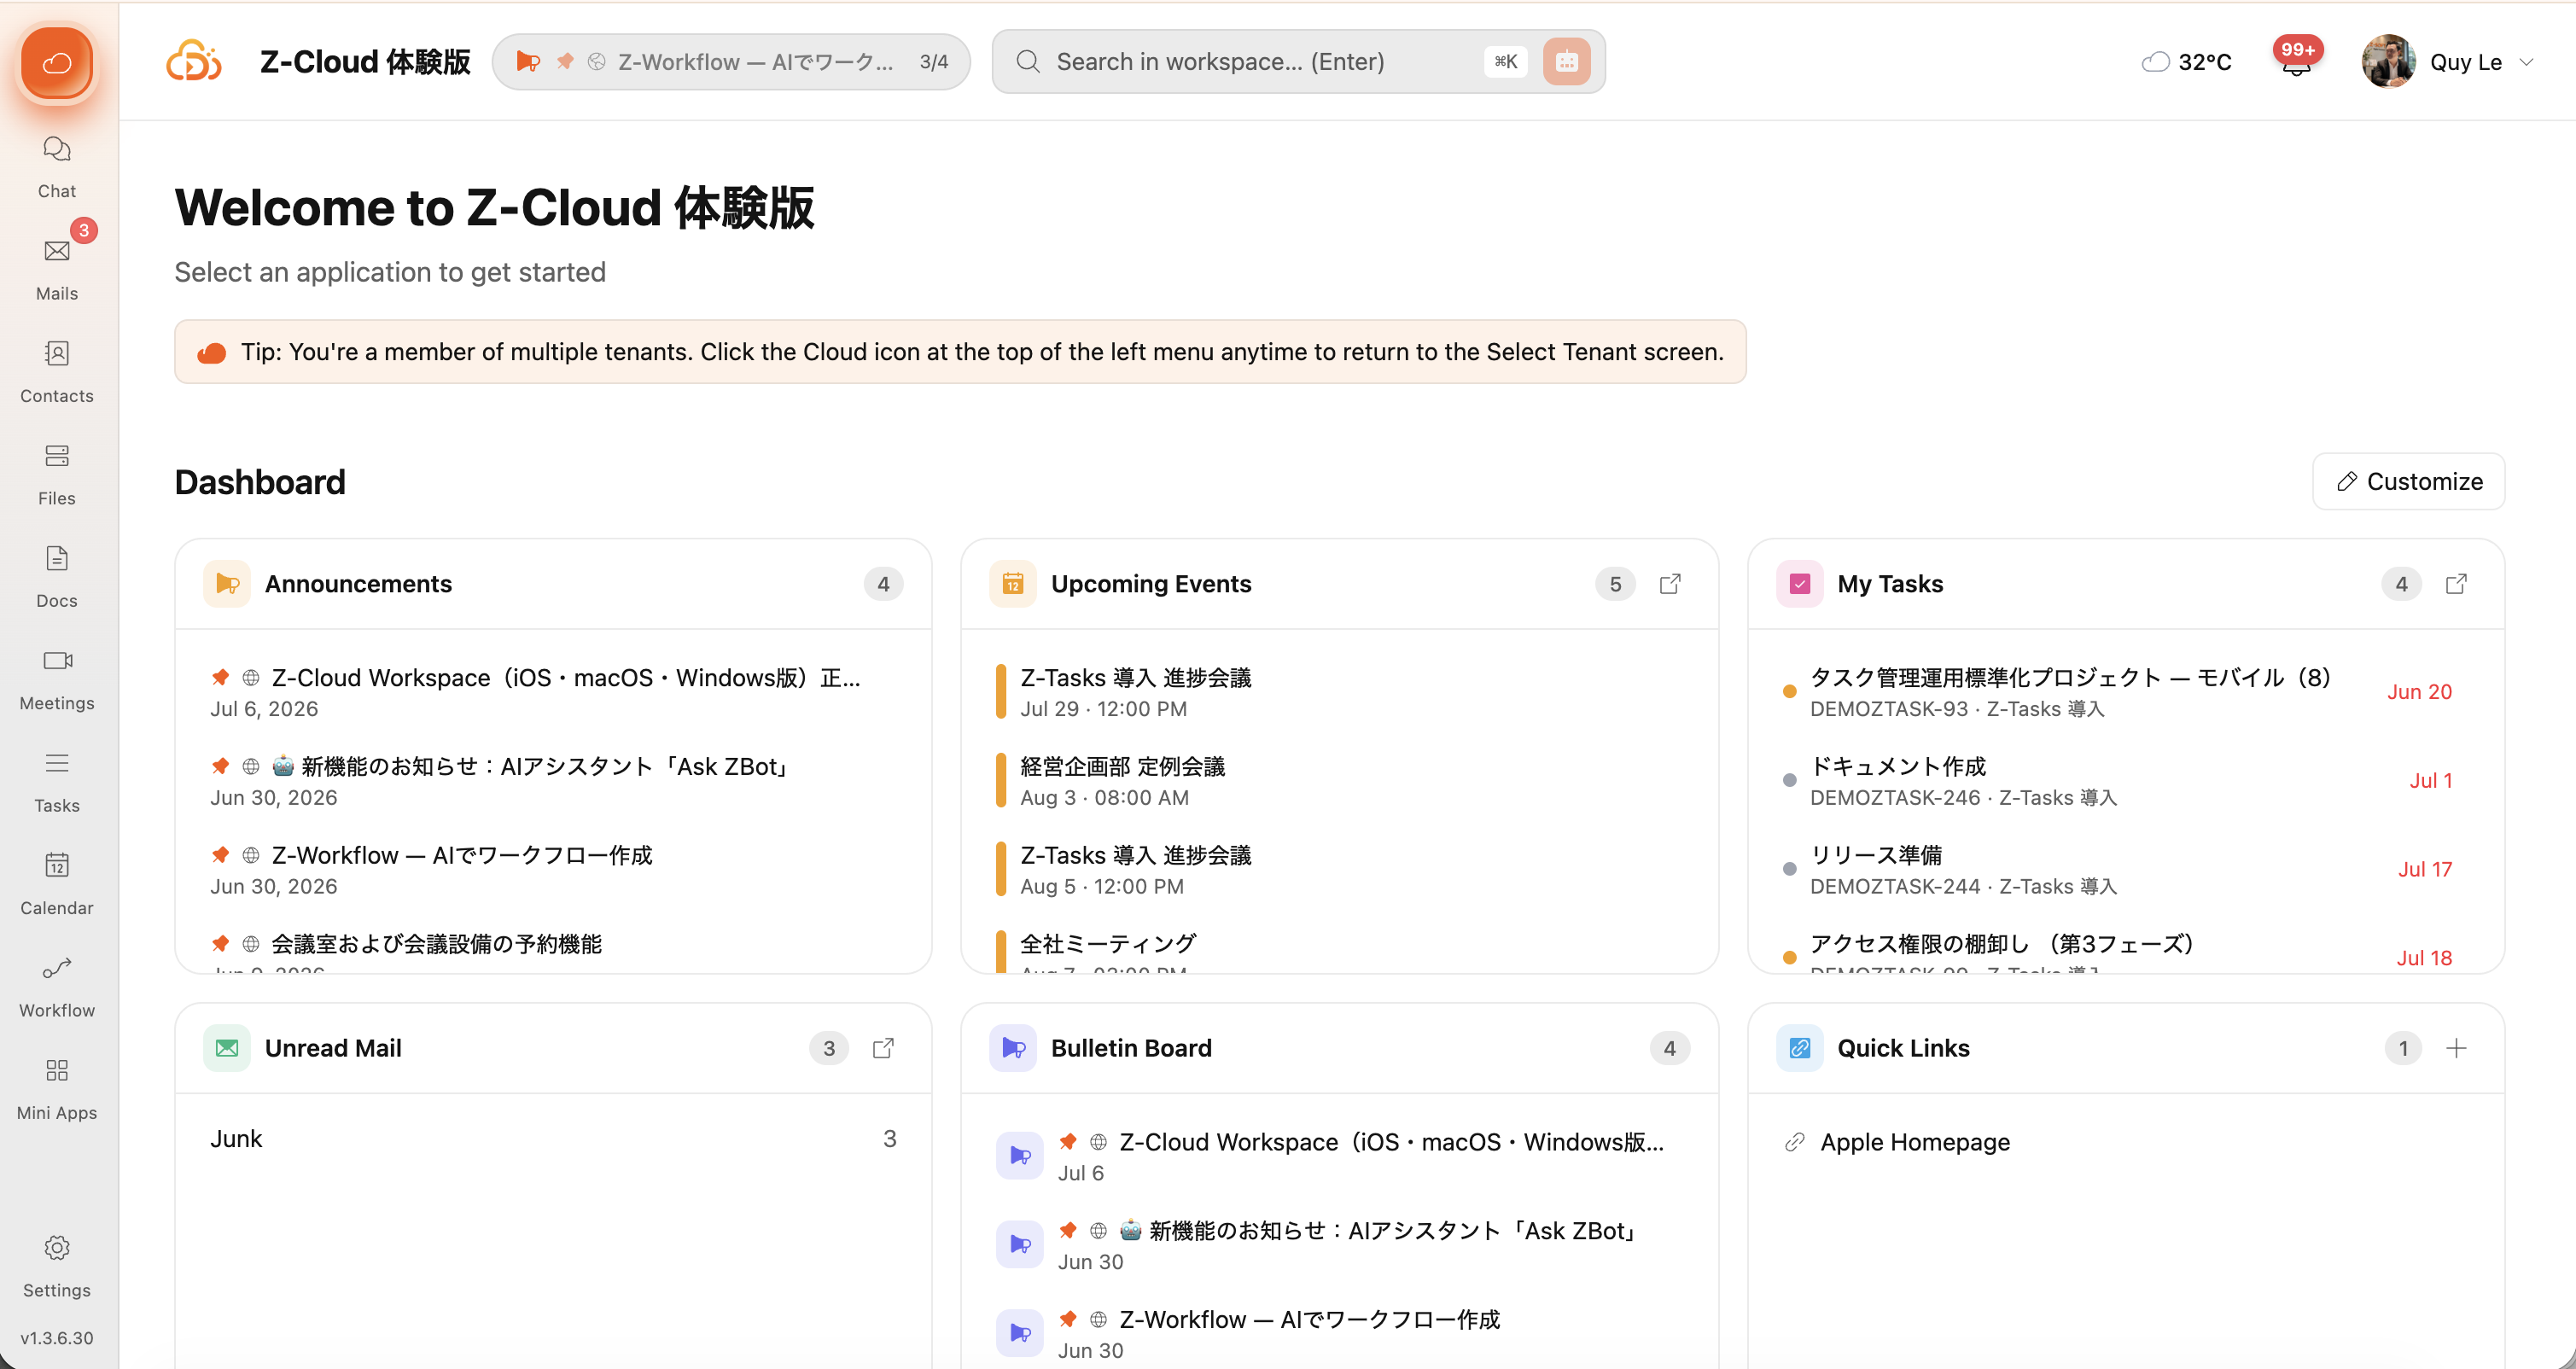Open My Tasks in external view
Image resolution: width=2576 pixels, height=1369 pixels.
2456,584
